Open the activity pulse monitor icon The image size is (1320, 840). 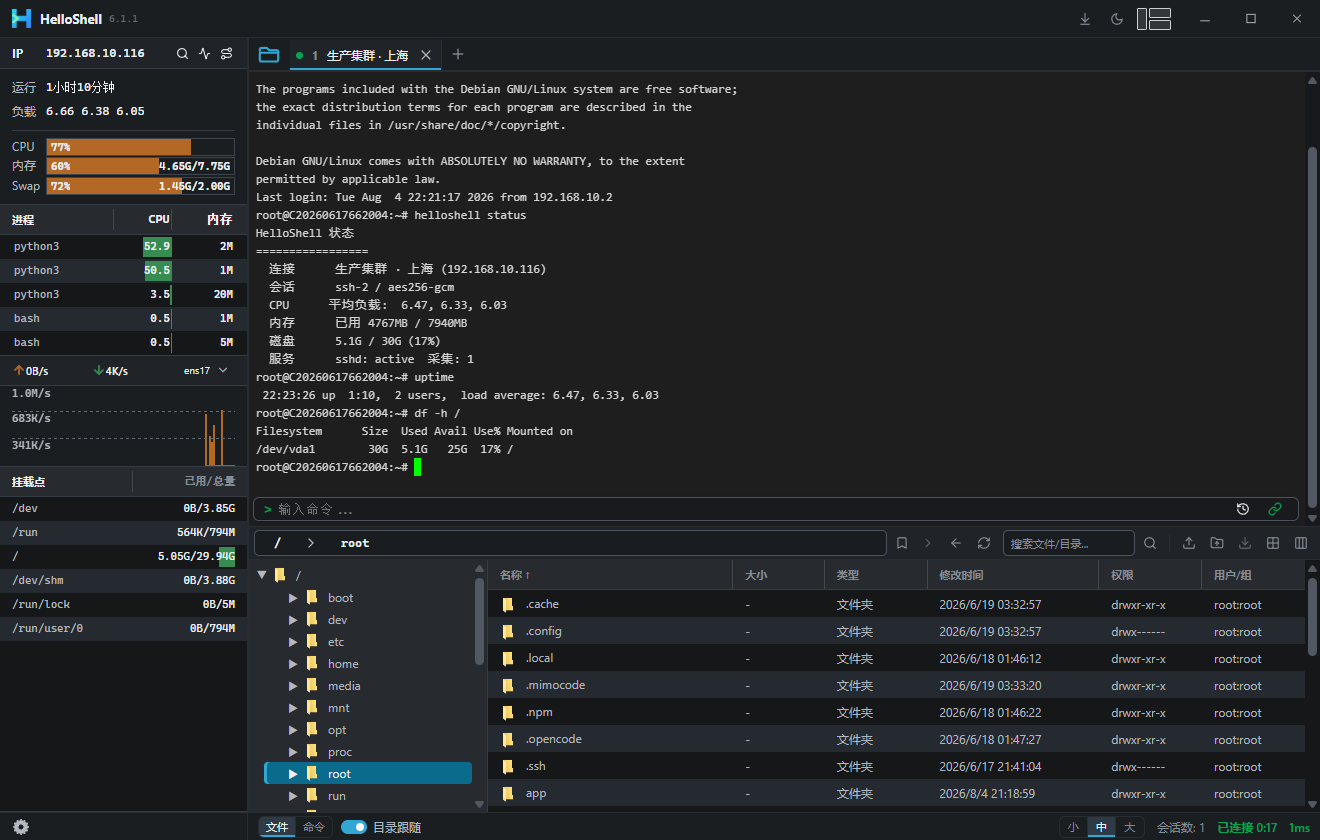[205, 54]
